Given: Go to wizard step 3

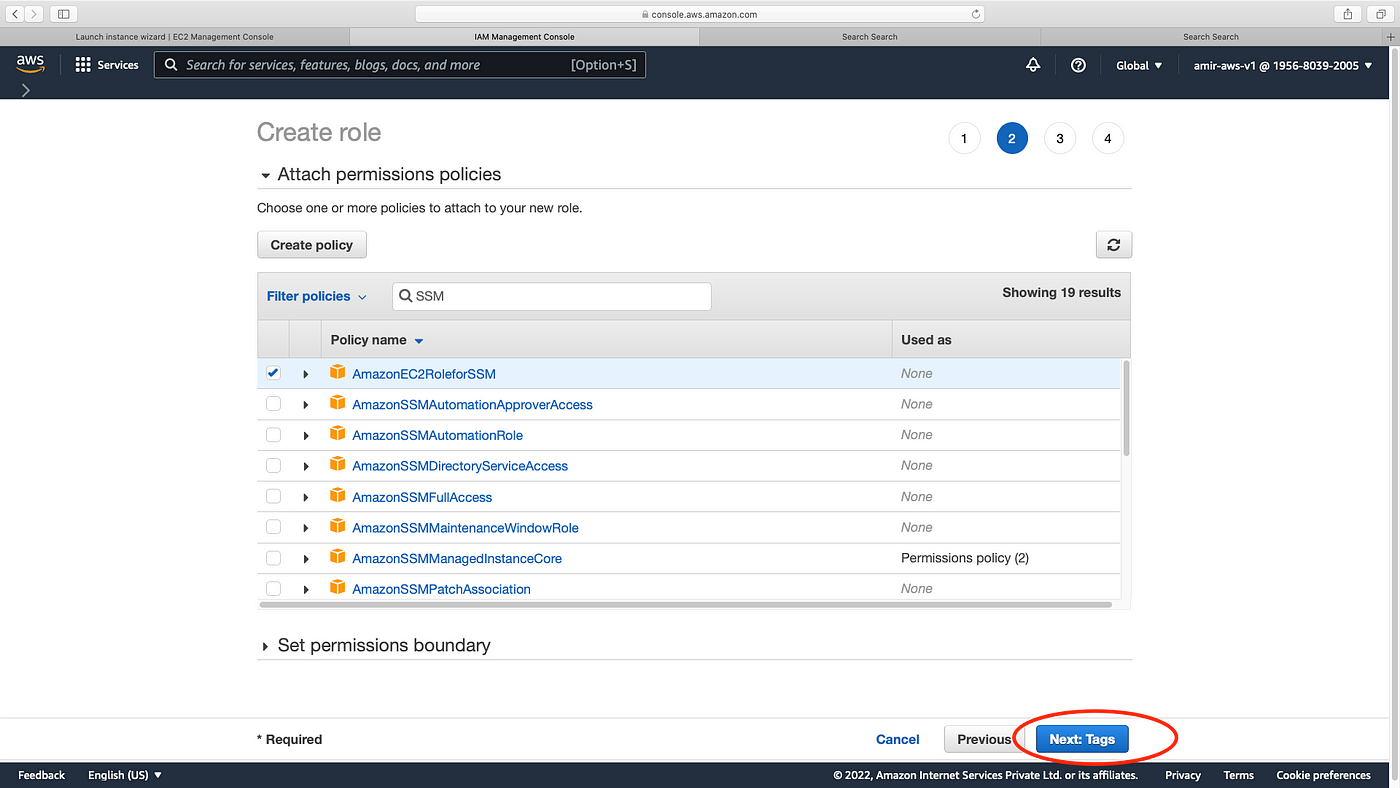Looking at the screenshot, I should [x=1060, y=138].
